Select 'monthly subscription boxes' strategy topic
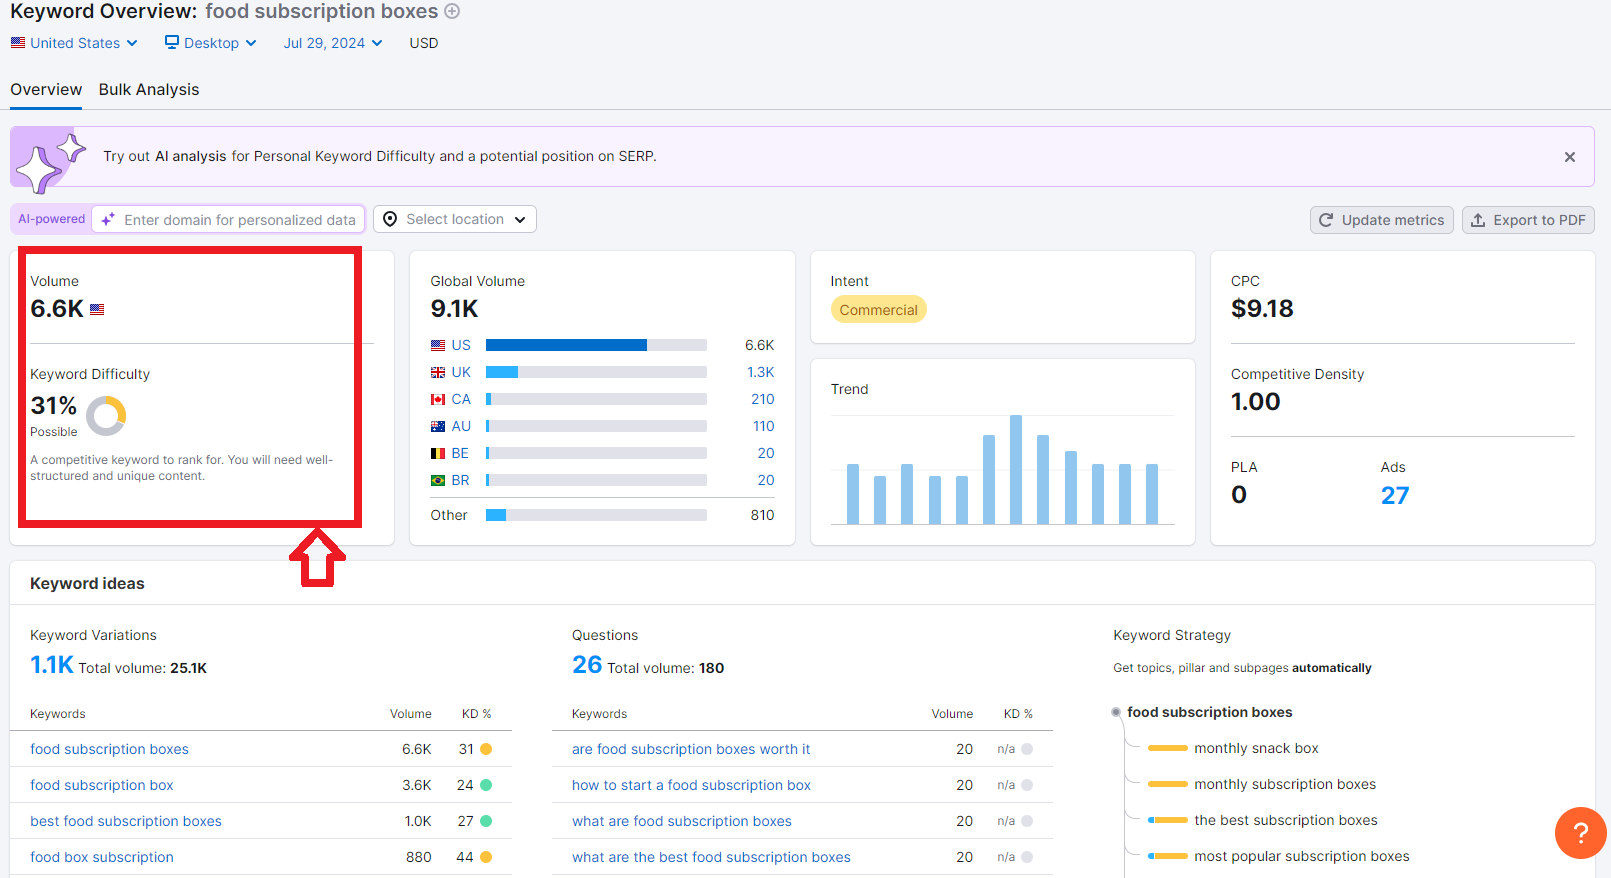 tap(1285, 784)
